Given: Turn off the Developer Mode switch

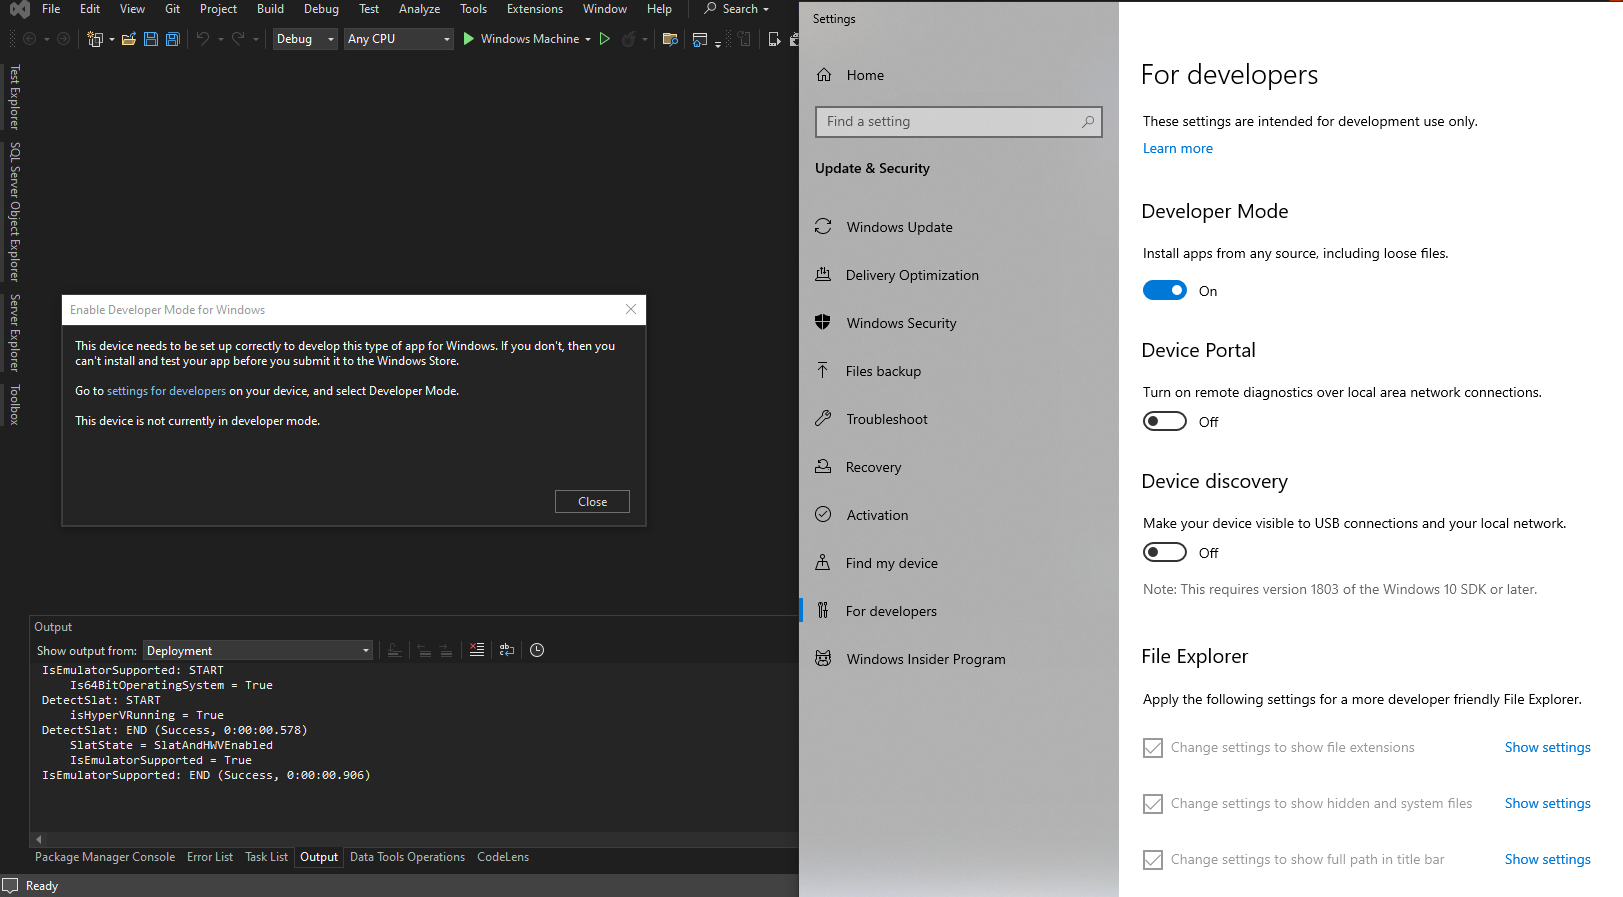Looking at the screenshot, I should coord(1165,290).
